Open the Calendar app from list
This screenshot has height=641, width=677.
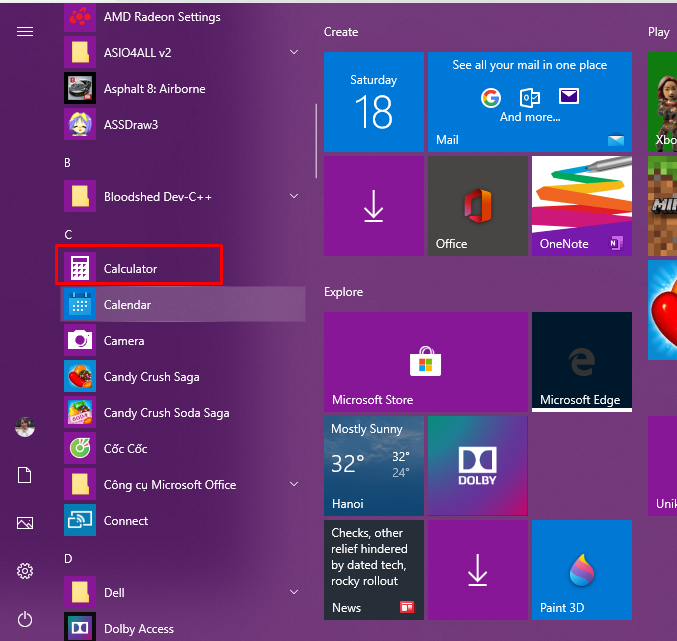(183, 305)
